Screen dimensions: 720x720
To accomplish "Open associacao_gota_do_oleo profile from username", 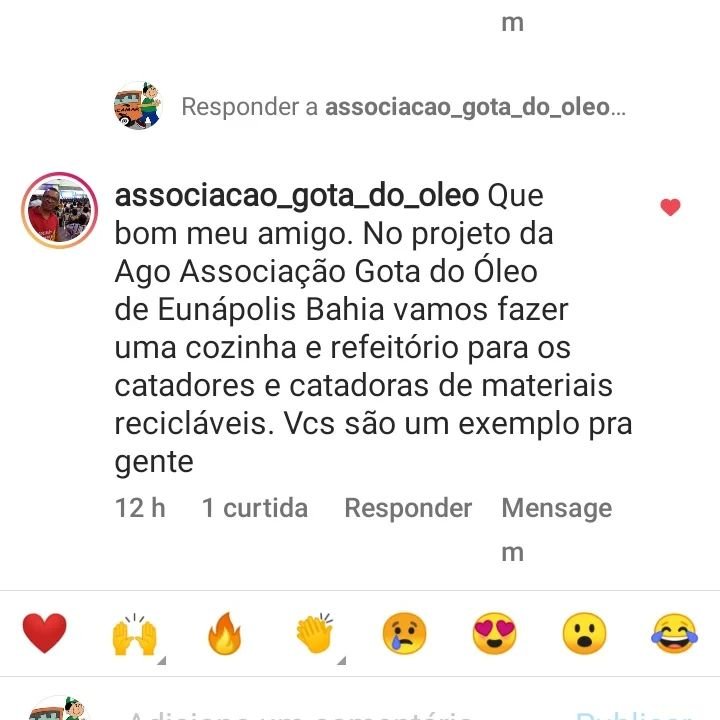I will 297,196.
